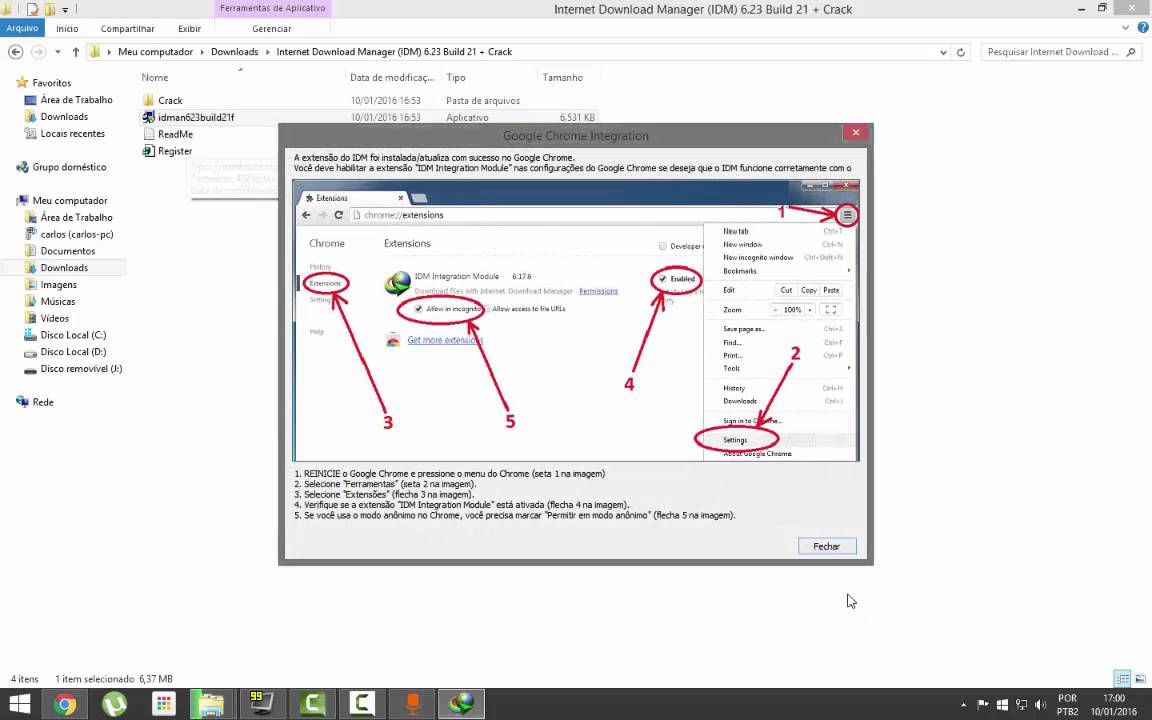
Task: Expand breadcrumb arrow after Meu computador
Action: coord(202,52)
